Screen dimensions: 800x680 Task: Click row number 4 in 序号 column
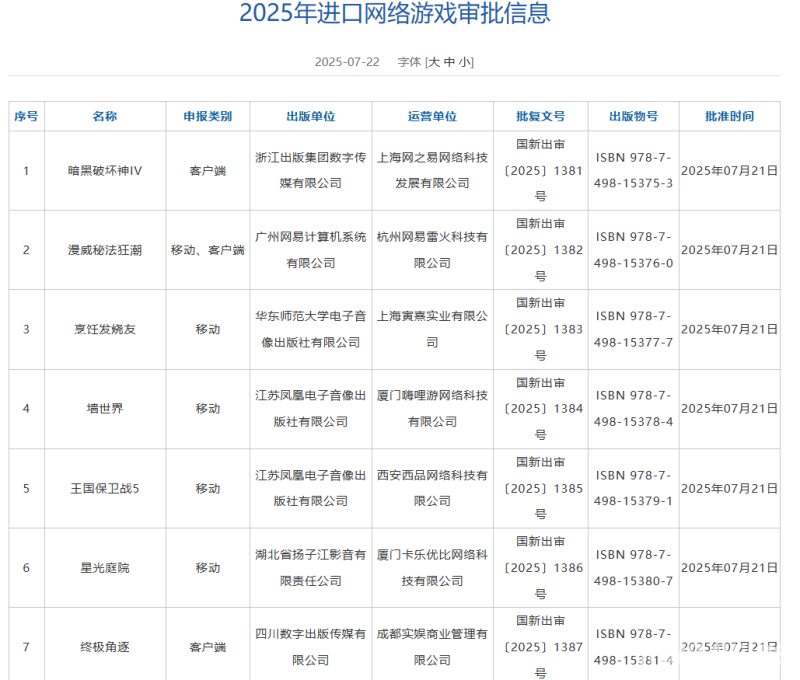(26, 409)
